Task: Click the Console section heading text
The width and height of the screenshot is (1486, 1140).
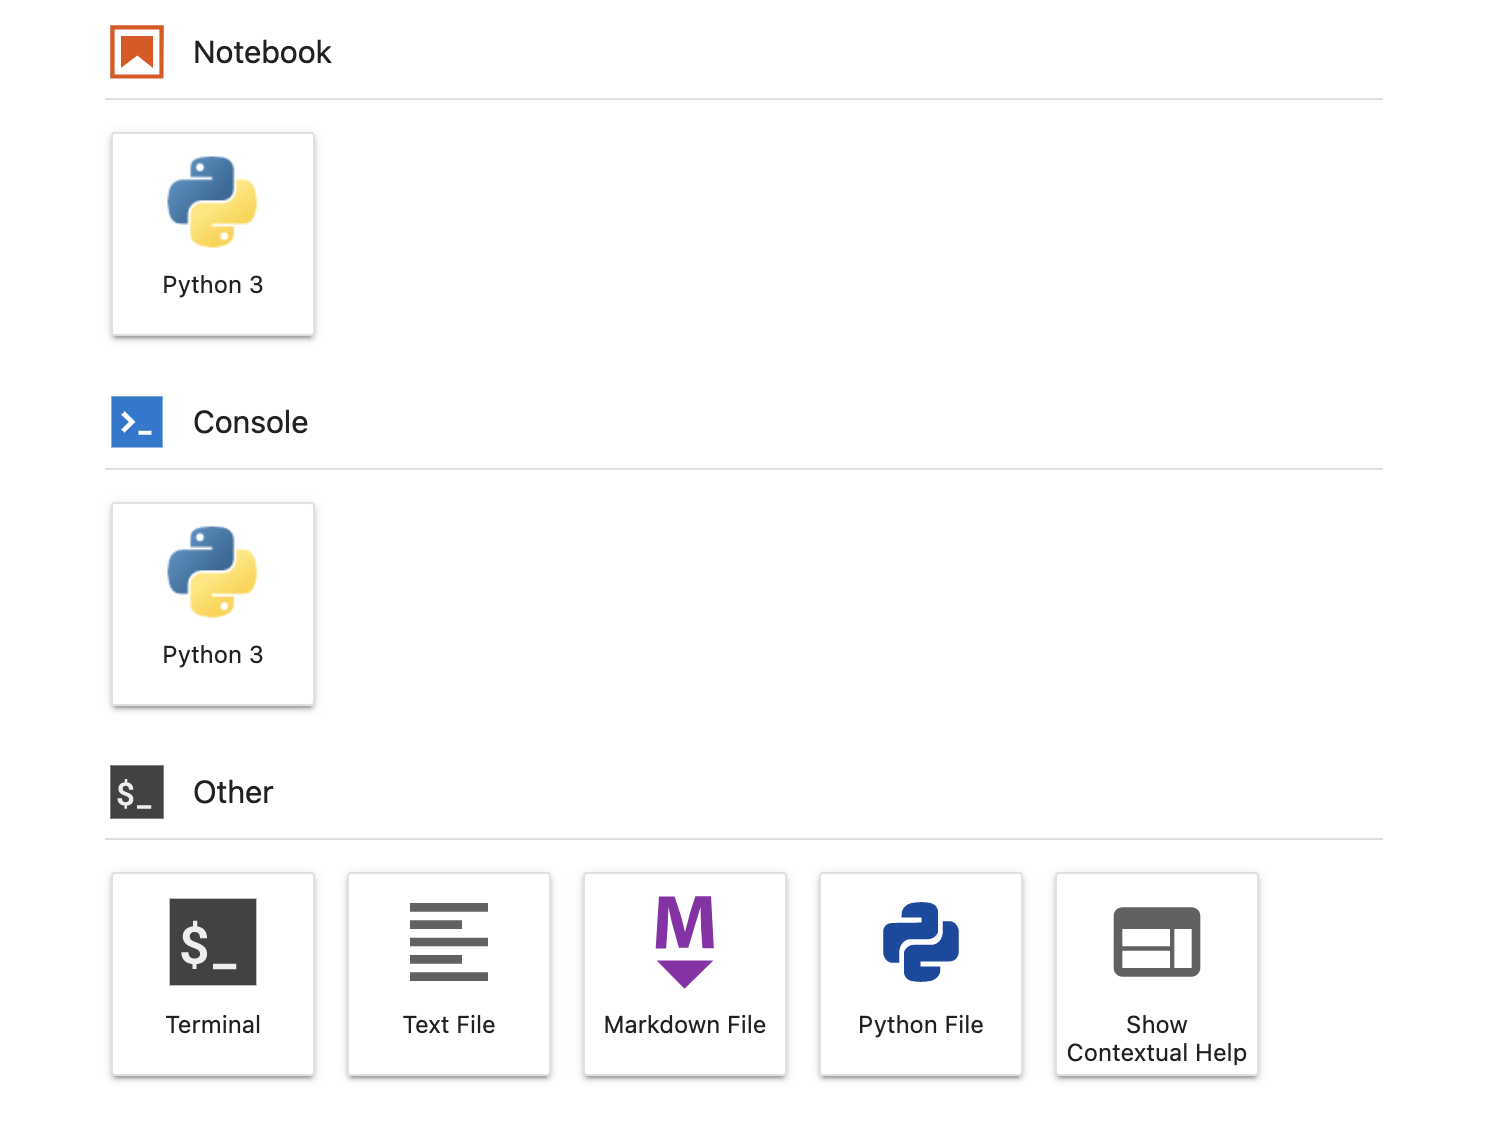Action: point(250,422)
